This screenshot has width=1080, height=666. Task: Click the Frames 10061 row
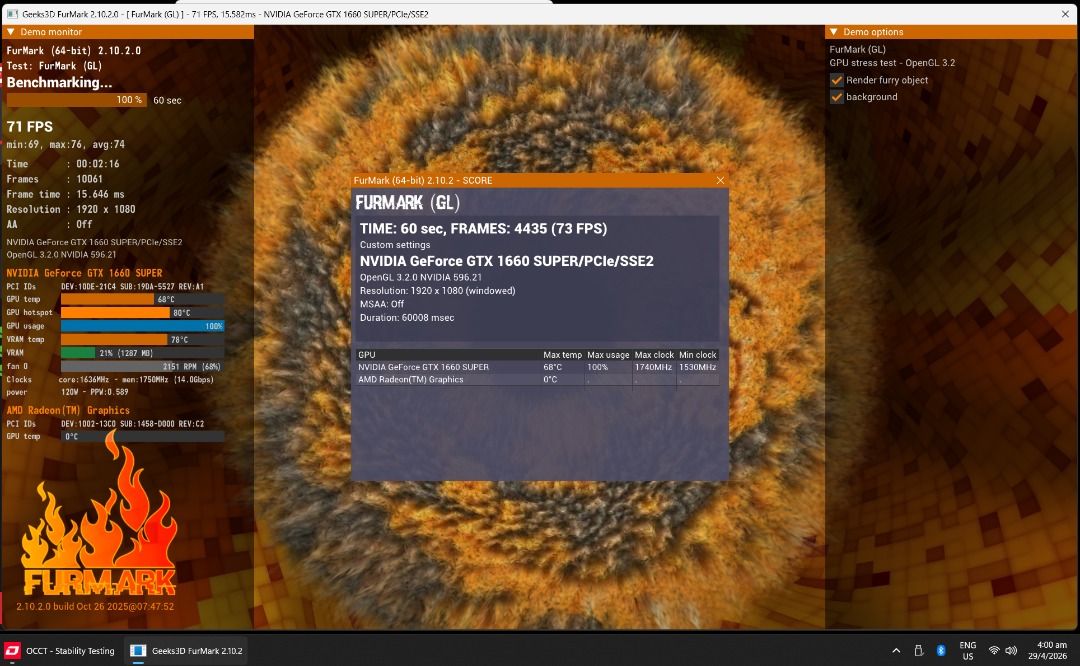[54, 179]
